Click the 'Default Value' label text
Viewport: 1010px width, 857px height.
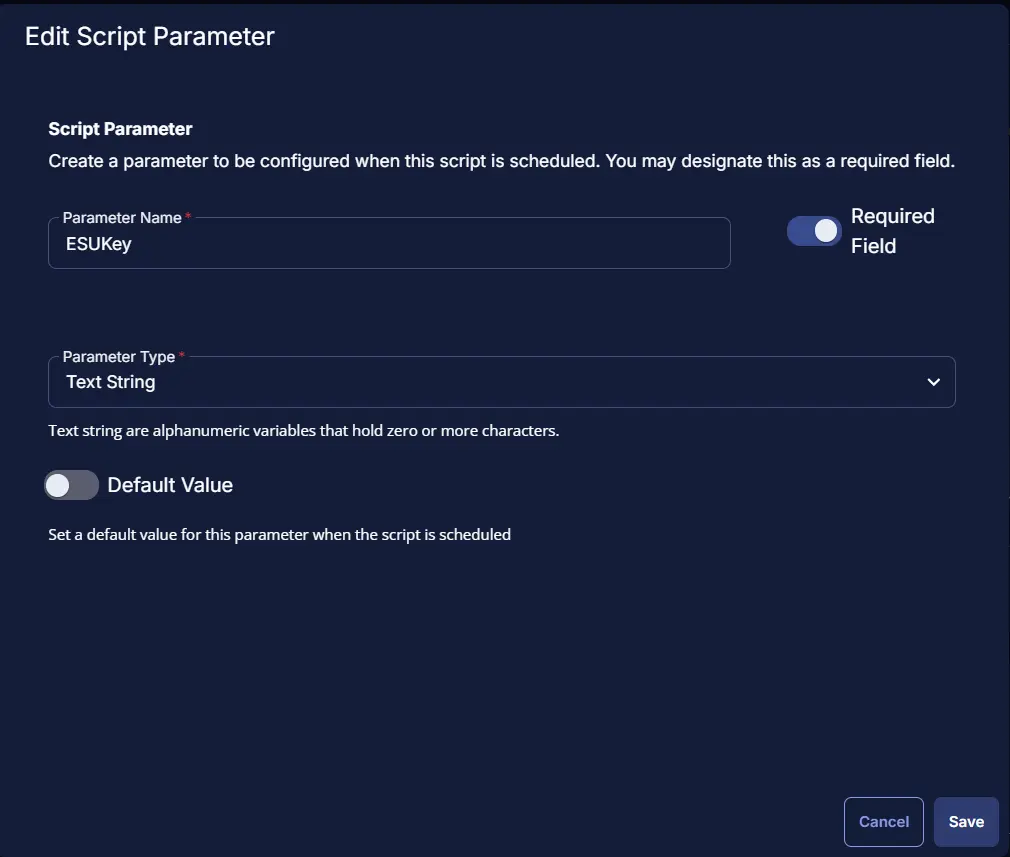[x=170, y=485]
